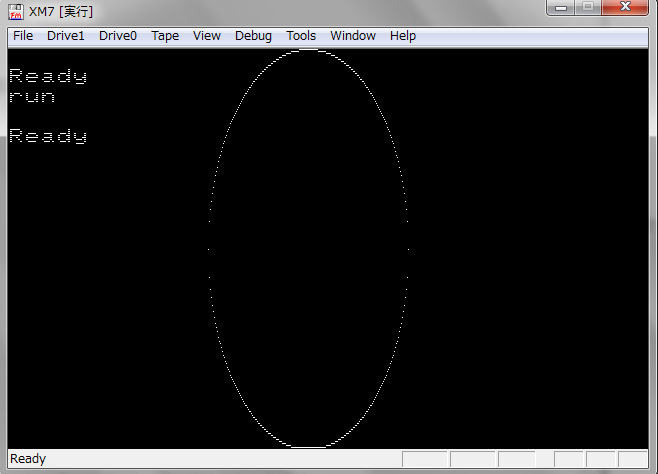Open the Window menu
This screenshot has height=474, width=658.
point(353,36)
